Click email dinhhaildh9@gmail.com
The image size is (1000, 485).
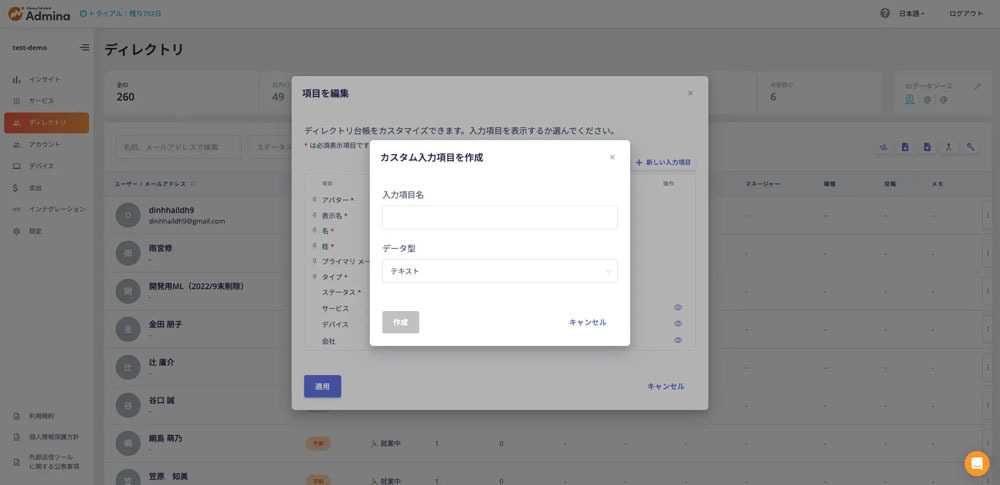(x=187, y=221)
